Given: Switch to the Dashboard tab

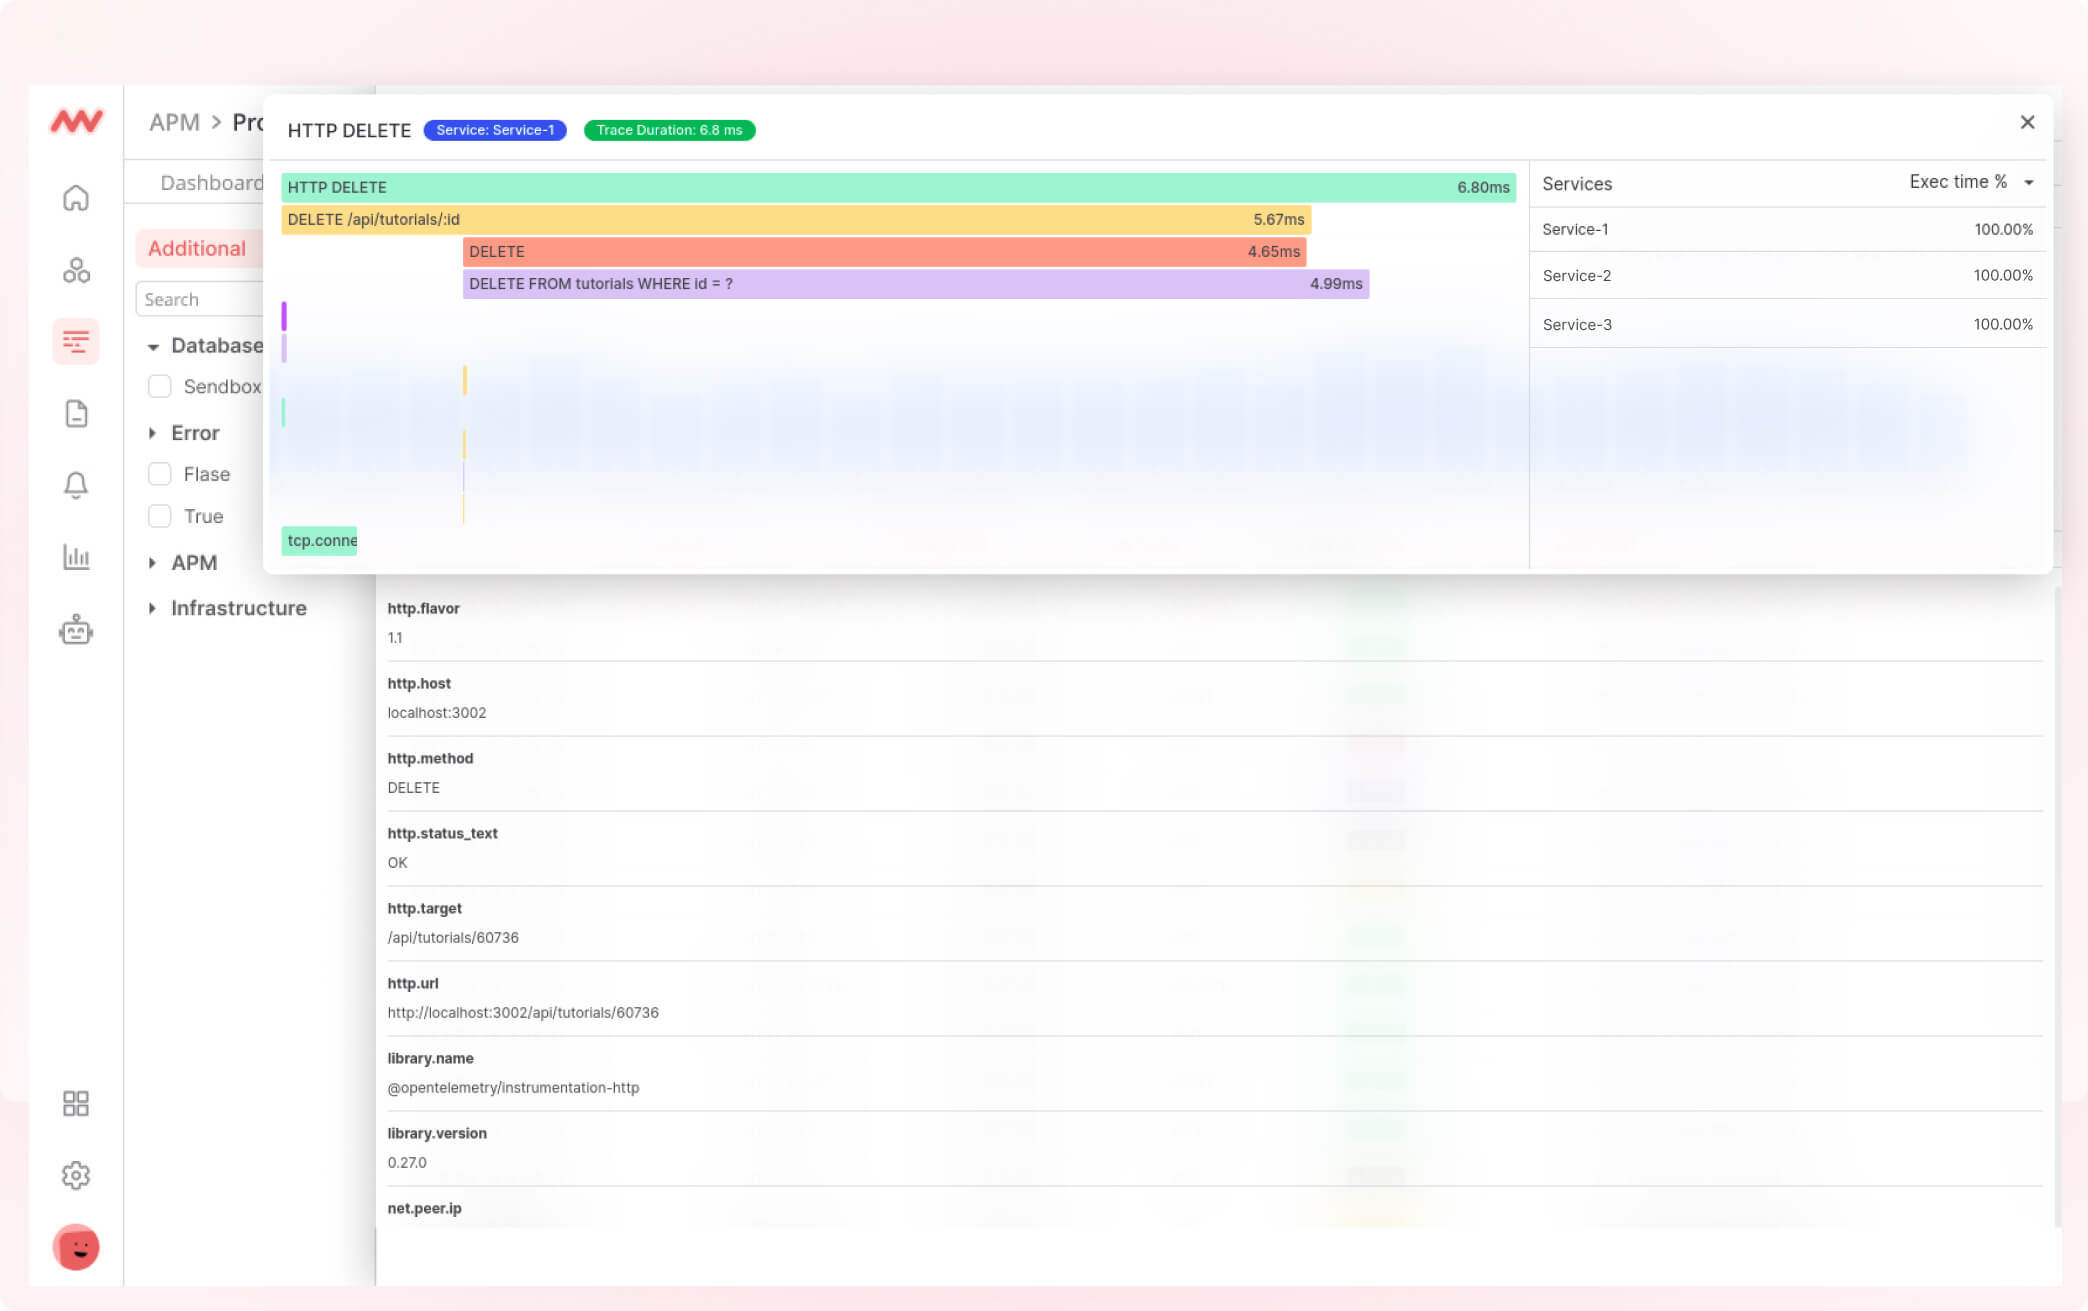Looking at the screenshot, I should pyautogui.click(x=210, y=183).
